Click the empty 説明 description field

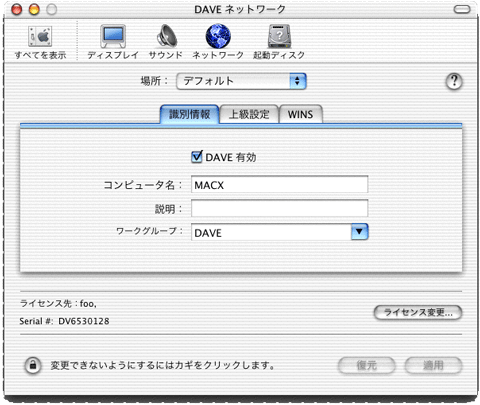tap(279, 208)
